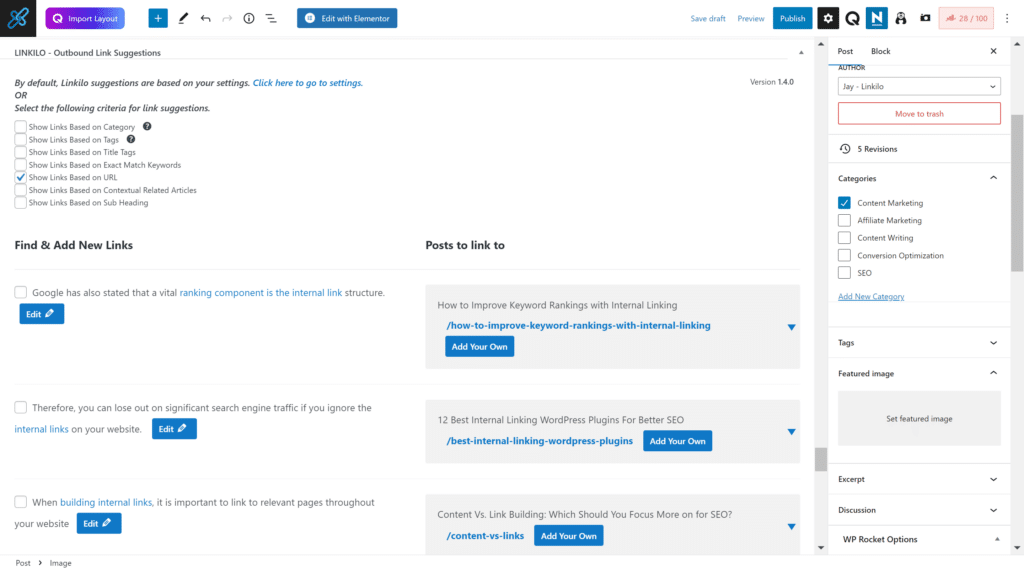Select the pencil tools icon
Screen dimensions: 1024x570
point(183,18)
